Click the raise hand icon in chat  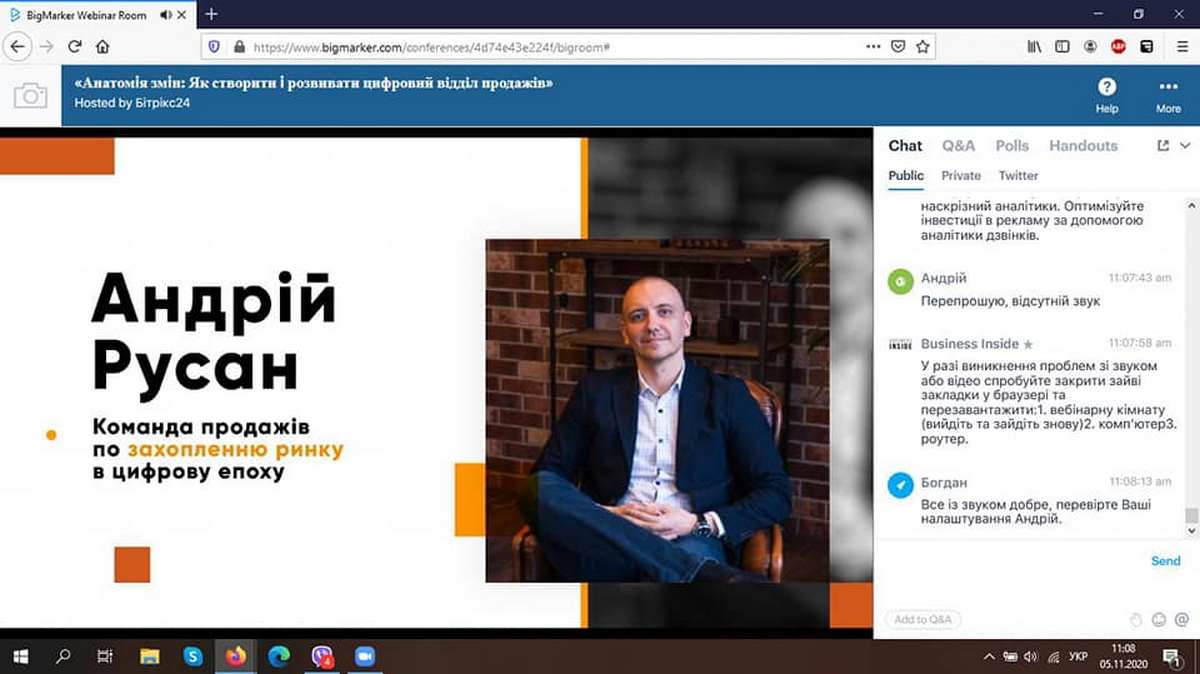pos(1135,619)
